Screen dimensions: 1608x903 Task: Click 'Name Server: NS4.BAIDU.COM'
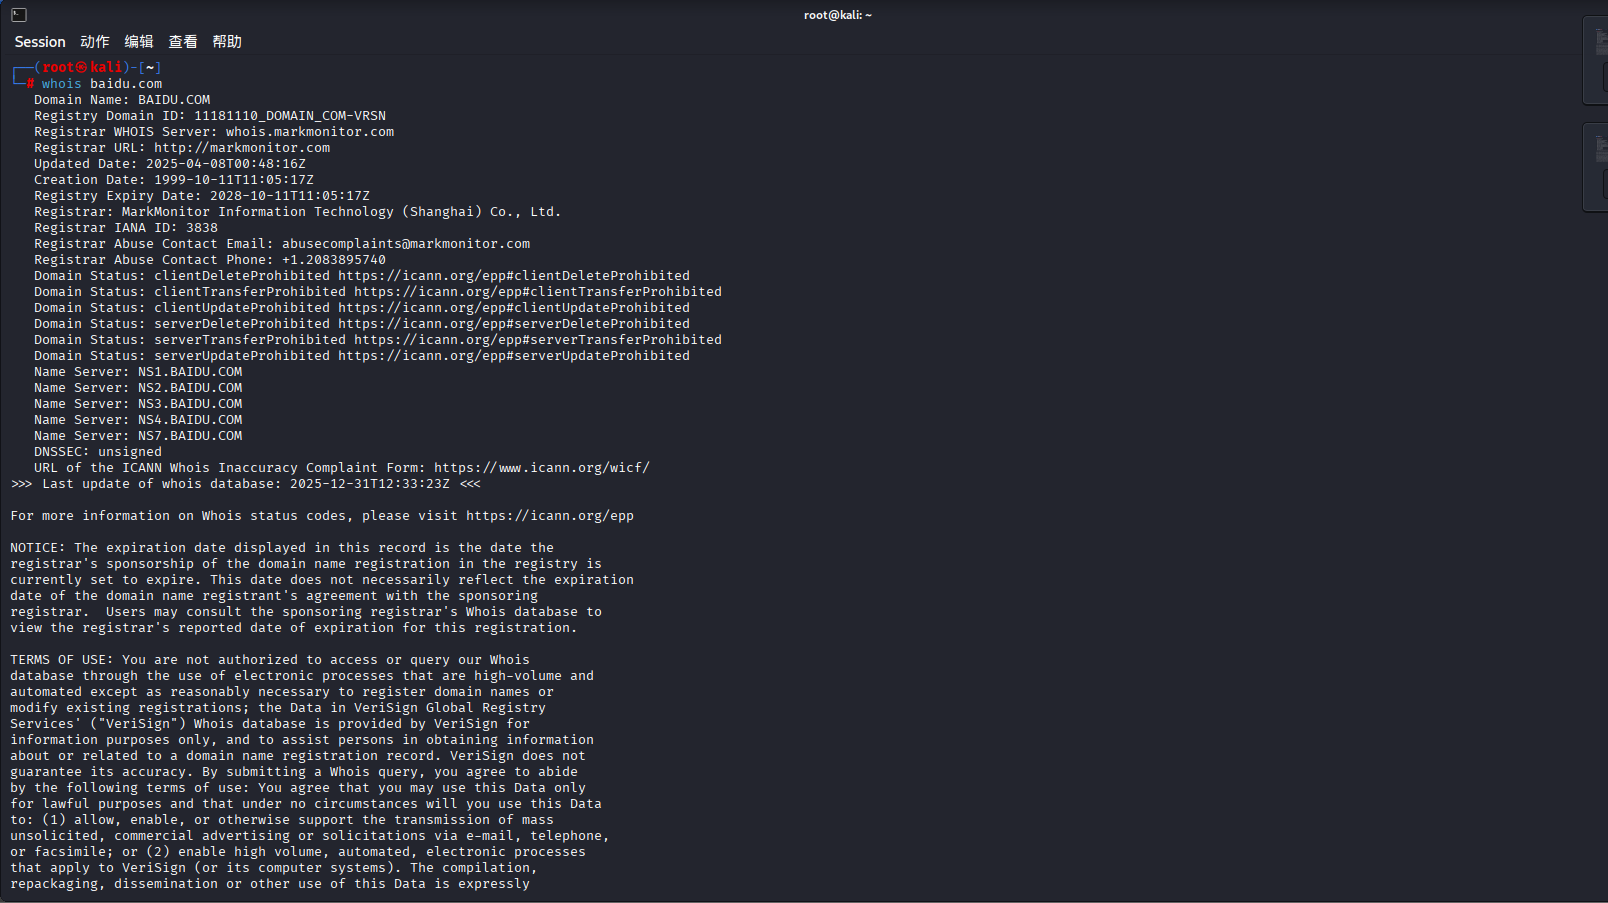point(138,420)
